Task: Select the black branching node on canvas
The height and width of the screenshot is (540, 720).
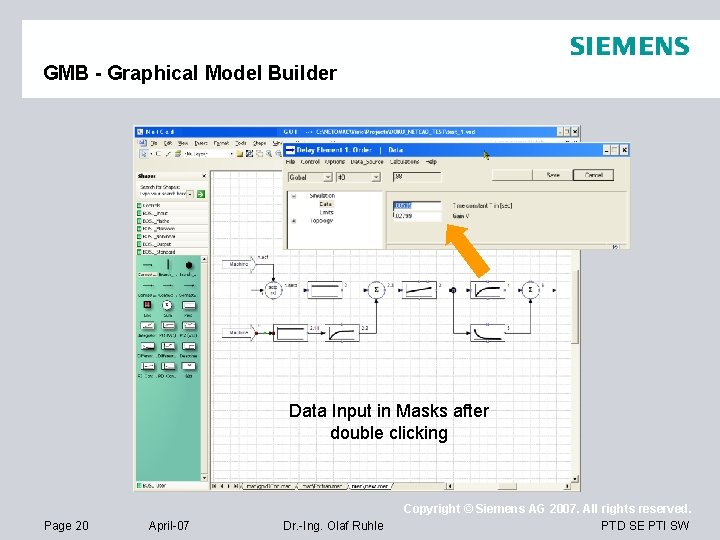Action: click(x=453, y=290)
